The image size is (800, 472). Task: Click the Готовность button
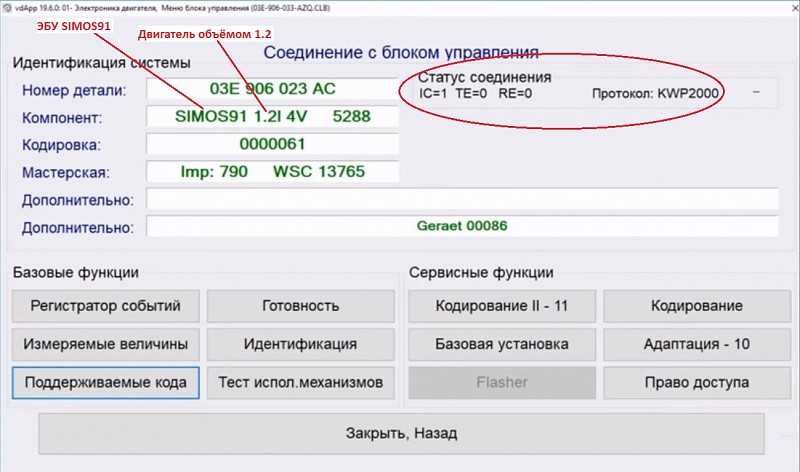tap(300, 306)
